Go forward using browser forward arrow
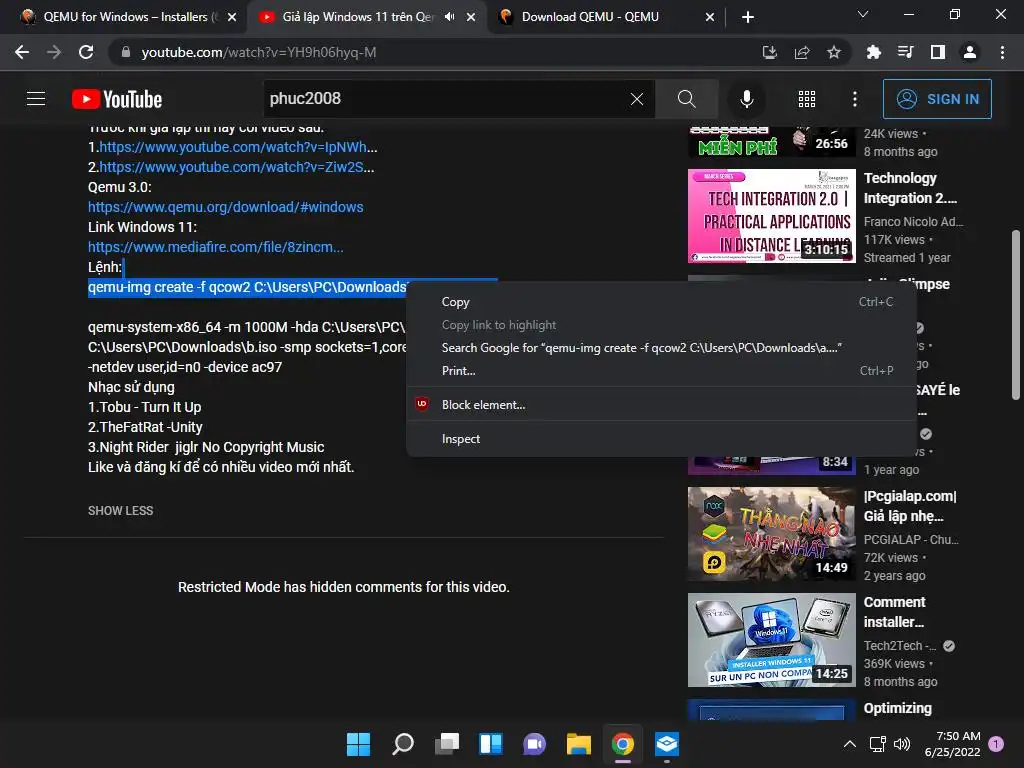Image resolution: width=1024 pixels, height=768 pixels. pos(54,52)
